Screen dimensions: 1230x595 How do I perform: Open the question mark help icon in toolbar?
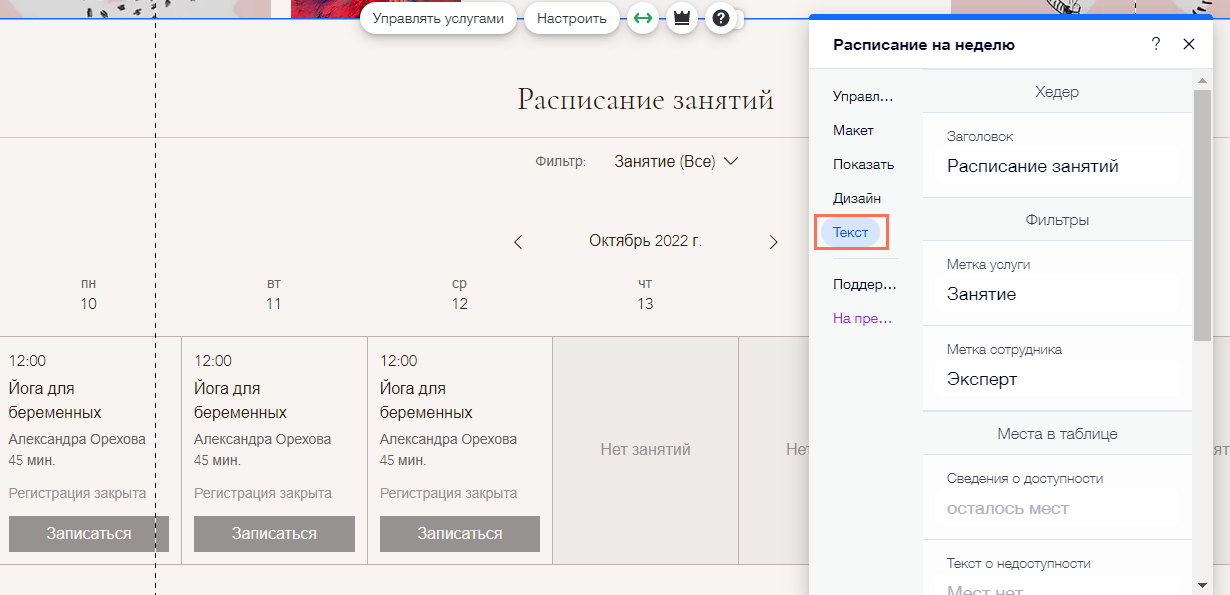(x=720, y=19)
